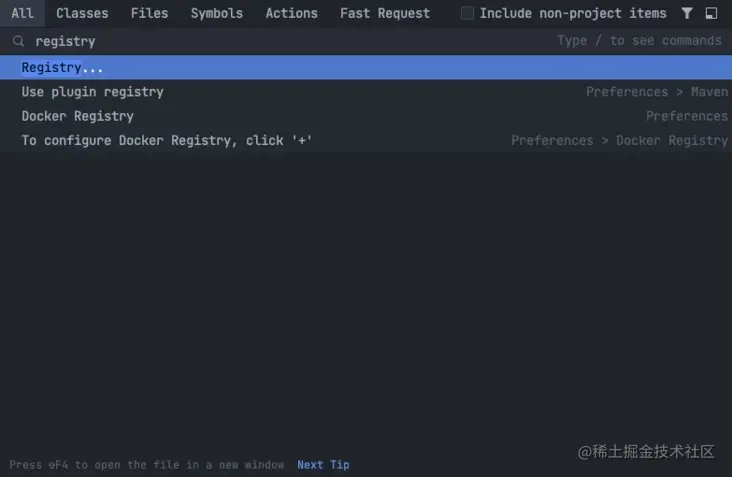This screenshot has width=732, height=477.
Task: Click the 'Press ⌥F4' tip text
Action: [146, 465]
